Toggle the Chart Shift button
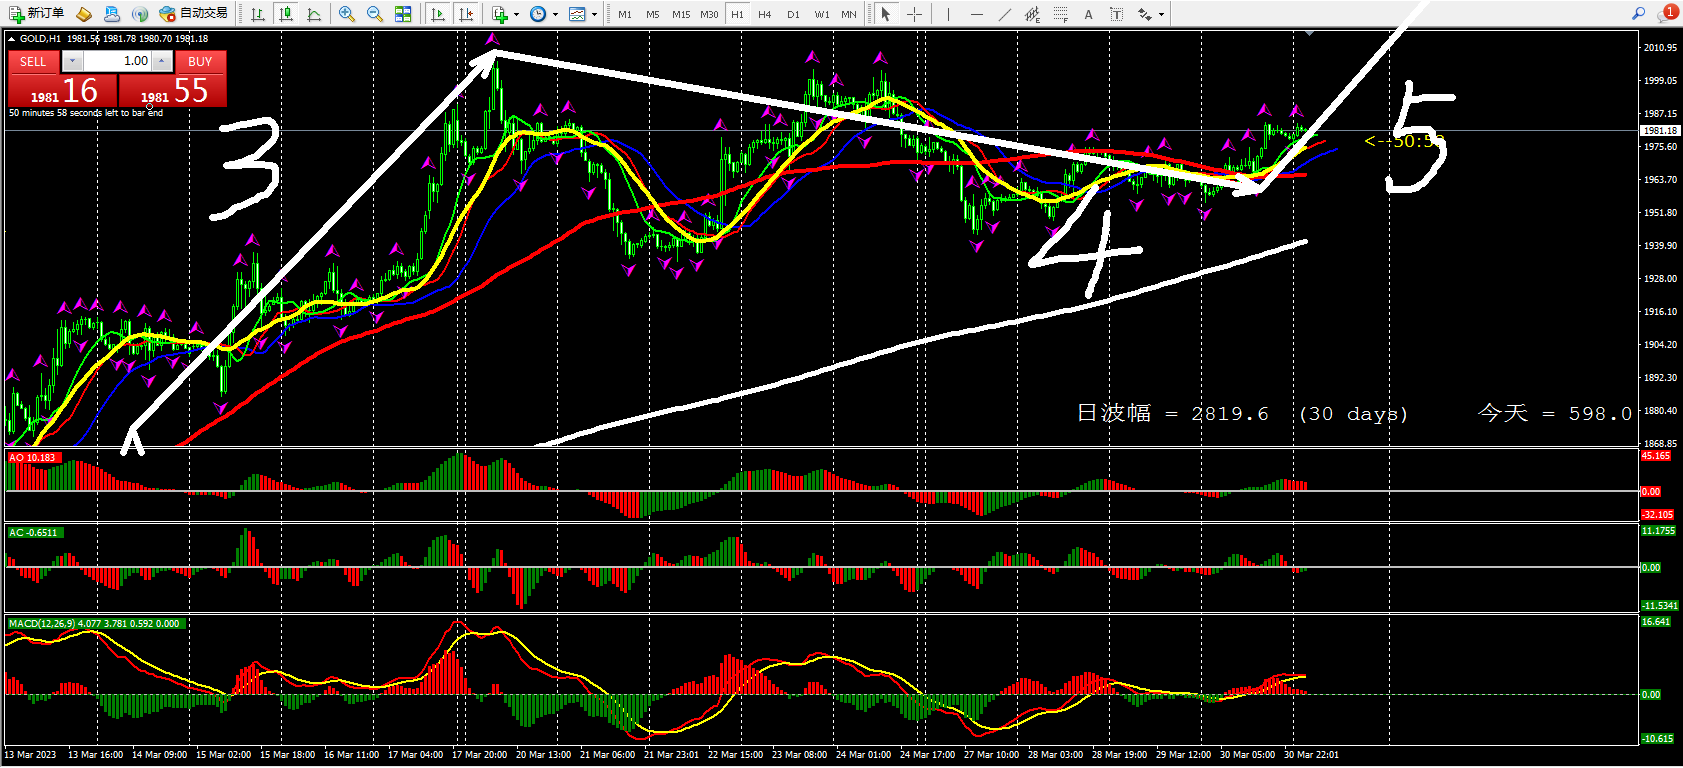1683x768 pixels. [466, 14]
